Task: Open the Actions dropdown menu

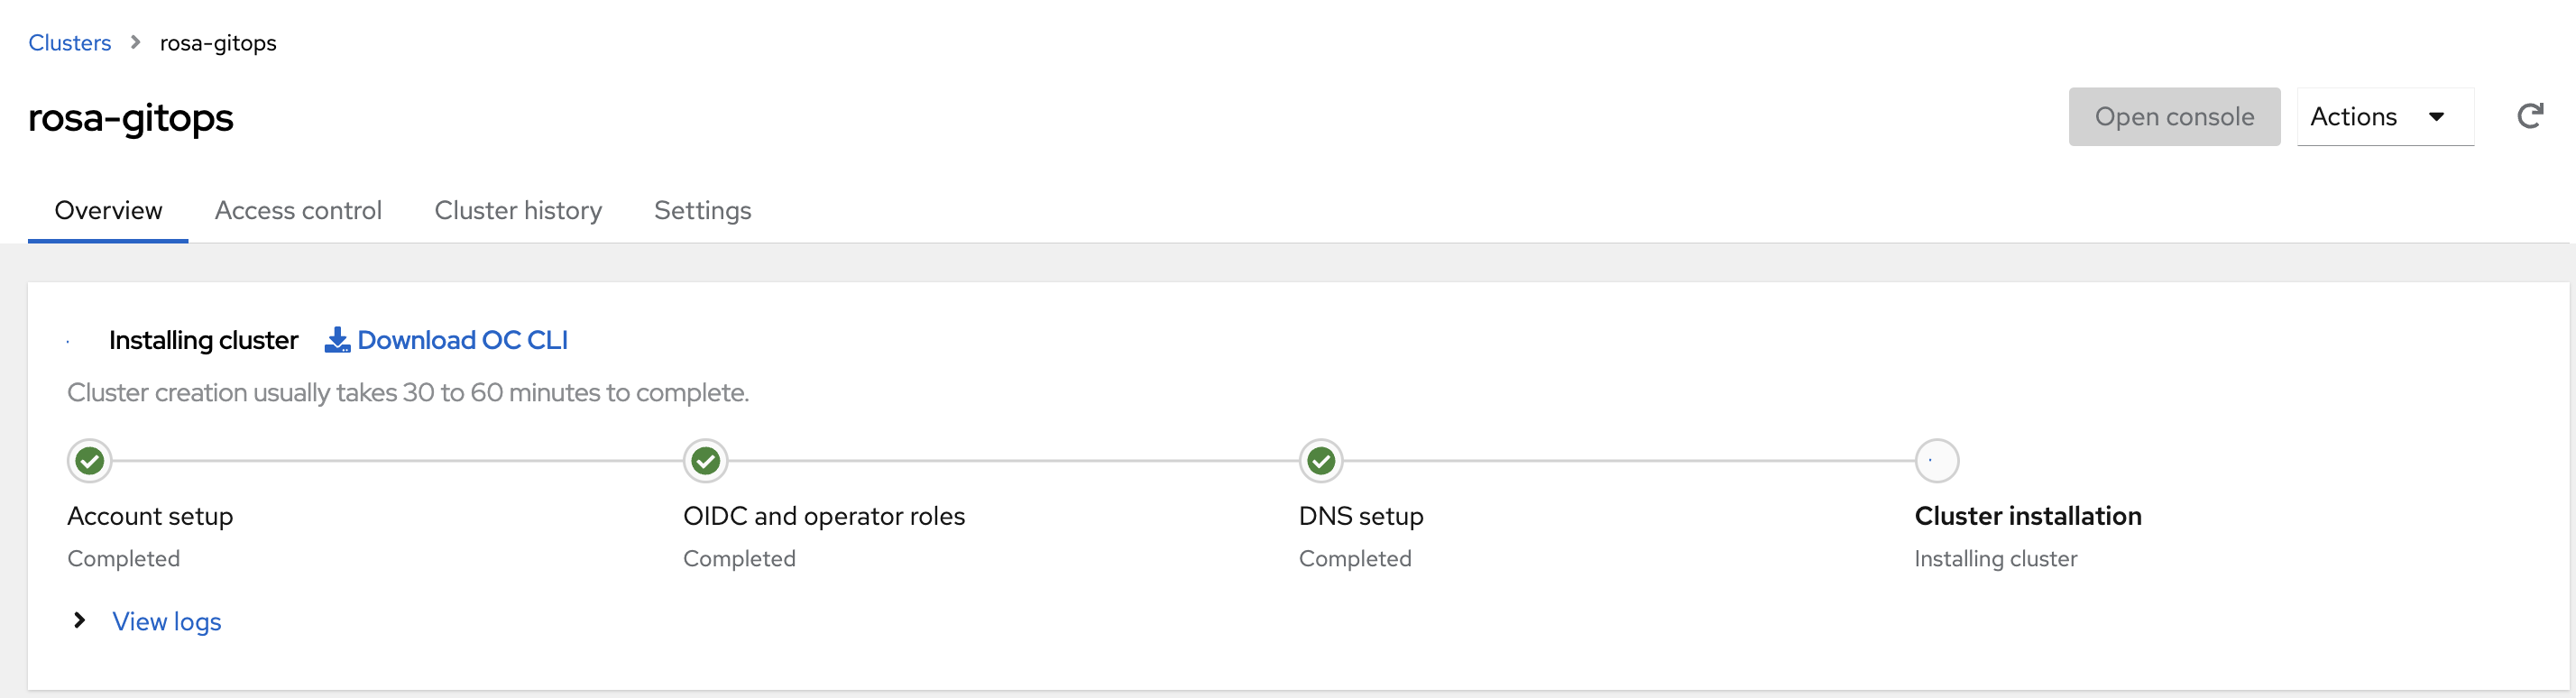Action: (x=2385, y=116)
